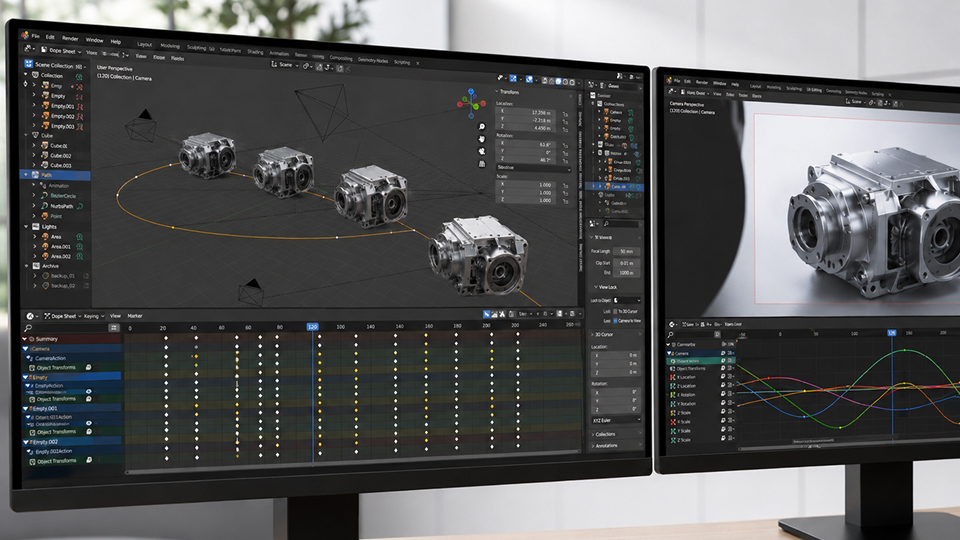This screenshot has height=540, width=960.
Task: Collapse the Collection tree in outliner
Action: (26, 74)
